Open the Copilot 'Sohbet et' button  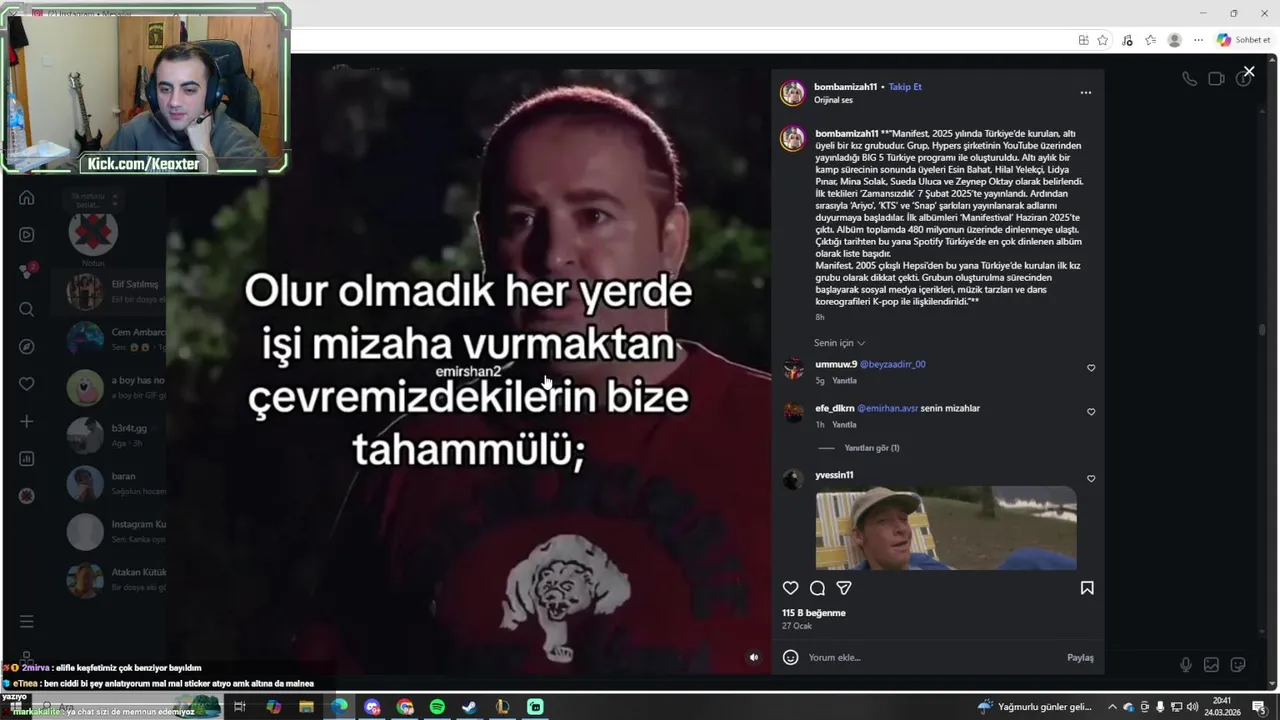(x=1243, y=40)
